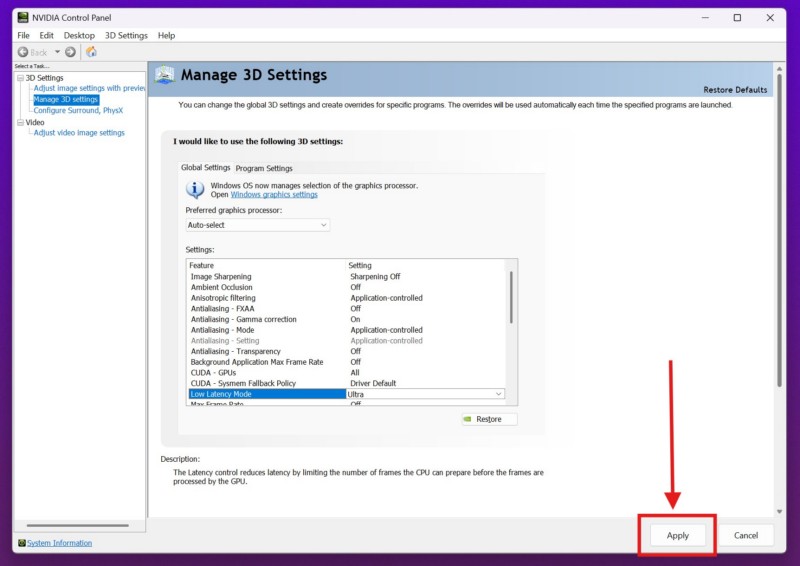Click the Feature column header
The height and width of the screenshot is (566, 800).
[267, 265]
